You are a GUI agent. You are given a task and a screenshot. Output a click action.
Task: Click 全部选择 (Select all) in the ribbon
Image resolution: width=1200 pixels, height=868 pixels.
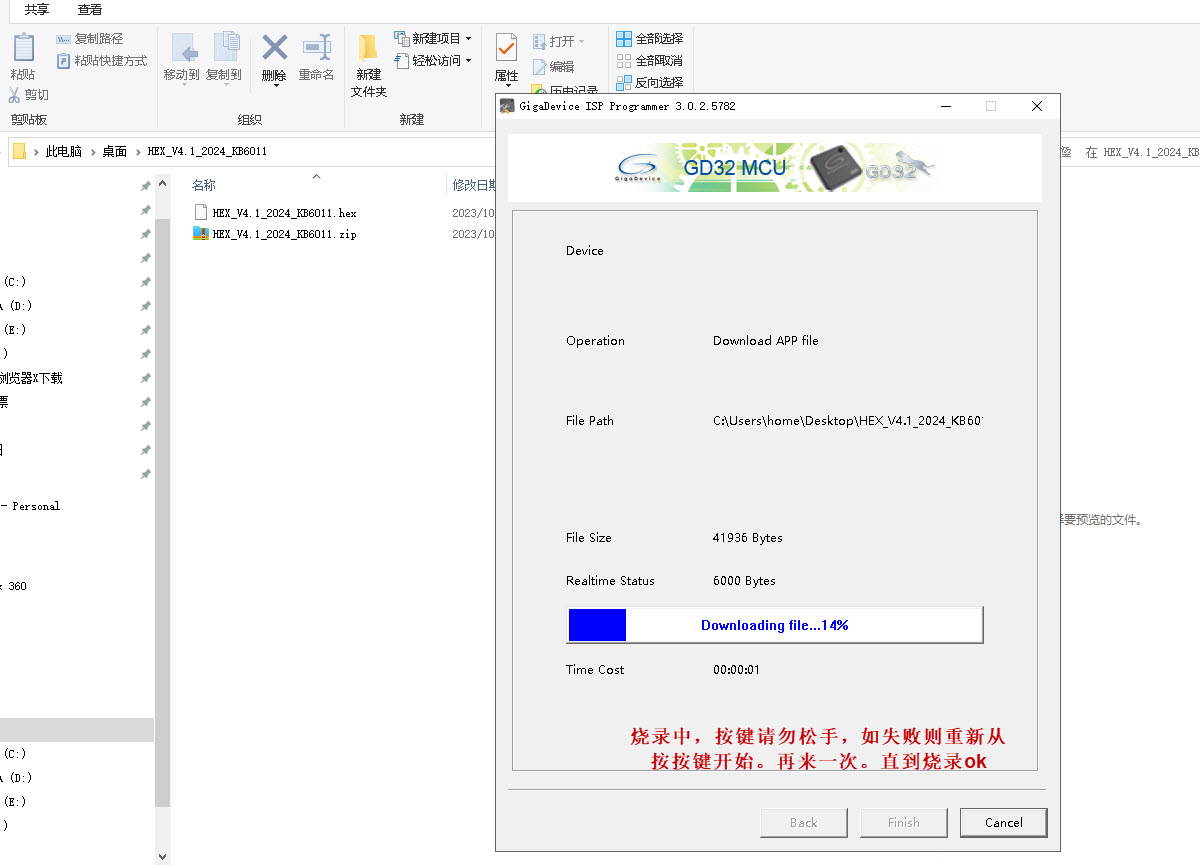(650, 39)
